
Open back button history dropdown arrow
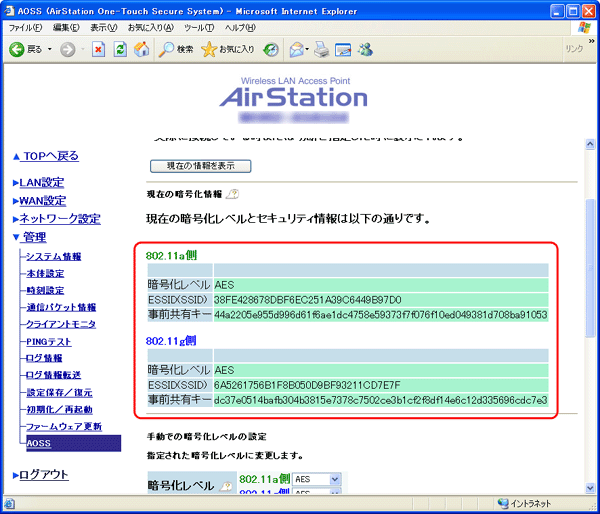pos(50,49)
